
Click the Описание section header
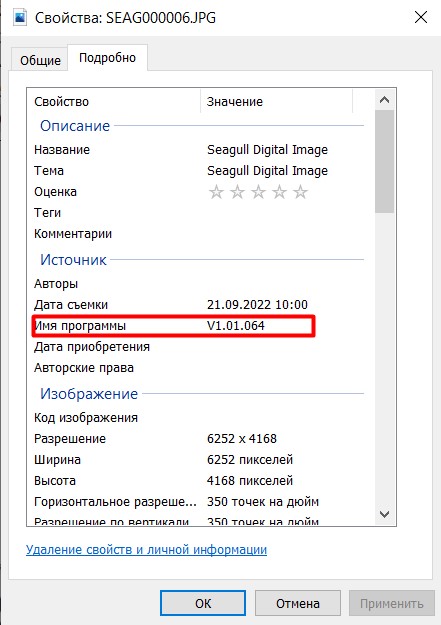click(x=75, y=126)
